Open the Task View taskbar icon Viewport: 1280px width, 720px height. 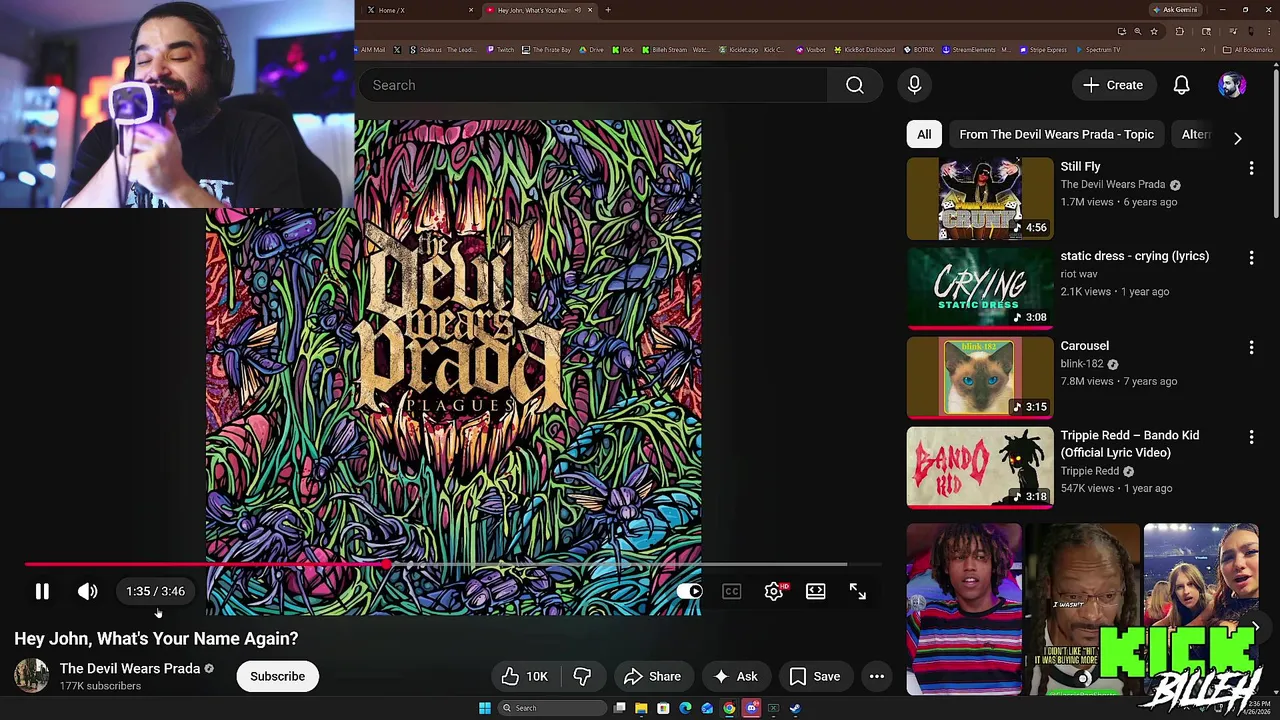[620, 708]
